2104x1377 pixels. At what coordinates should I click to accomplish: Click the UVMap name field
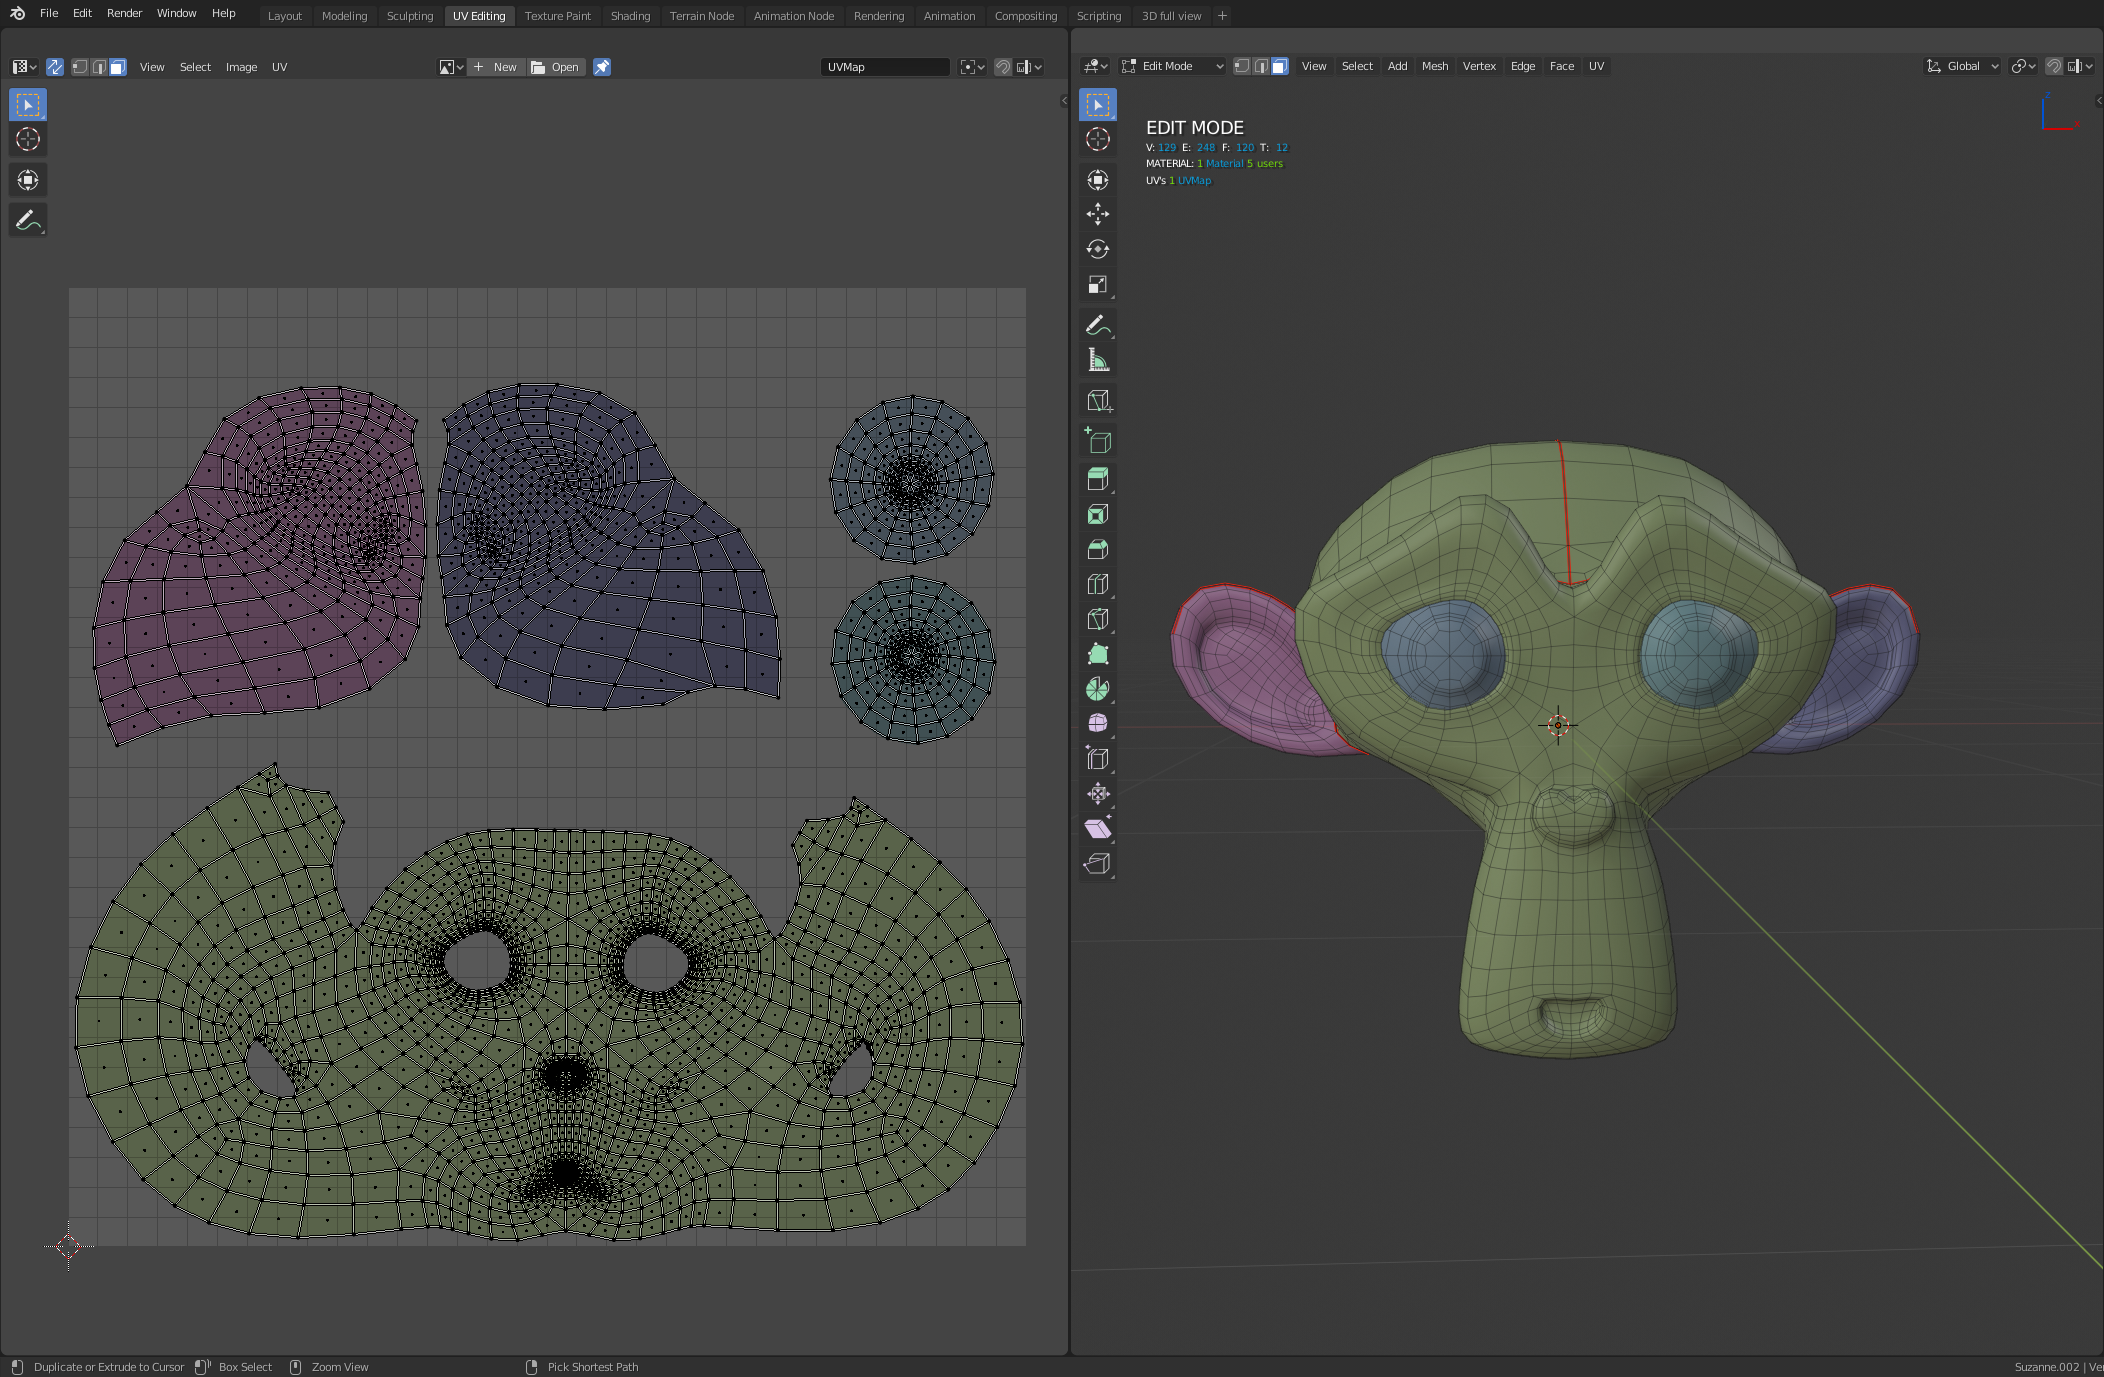(x=885, y=67)
